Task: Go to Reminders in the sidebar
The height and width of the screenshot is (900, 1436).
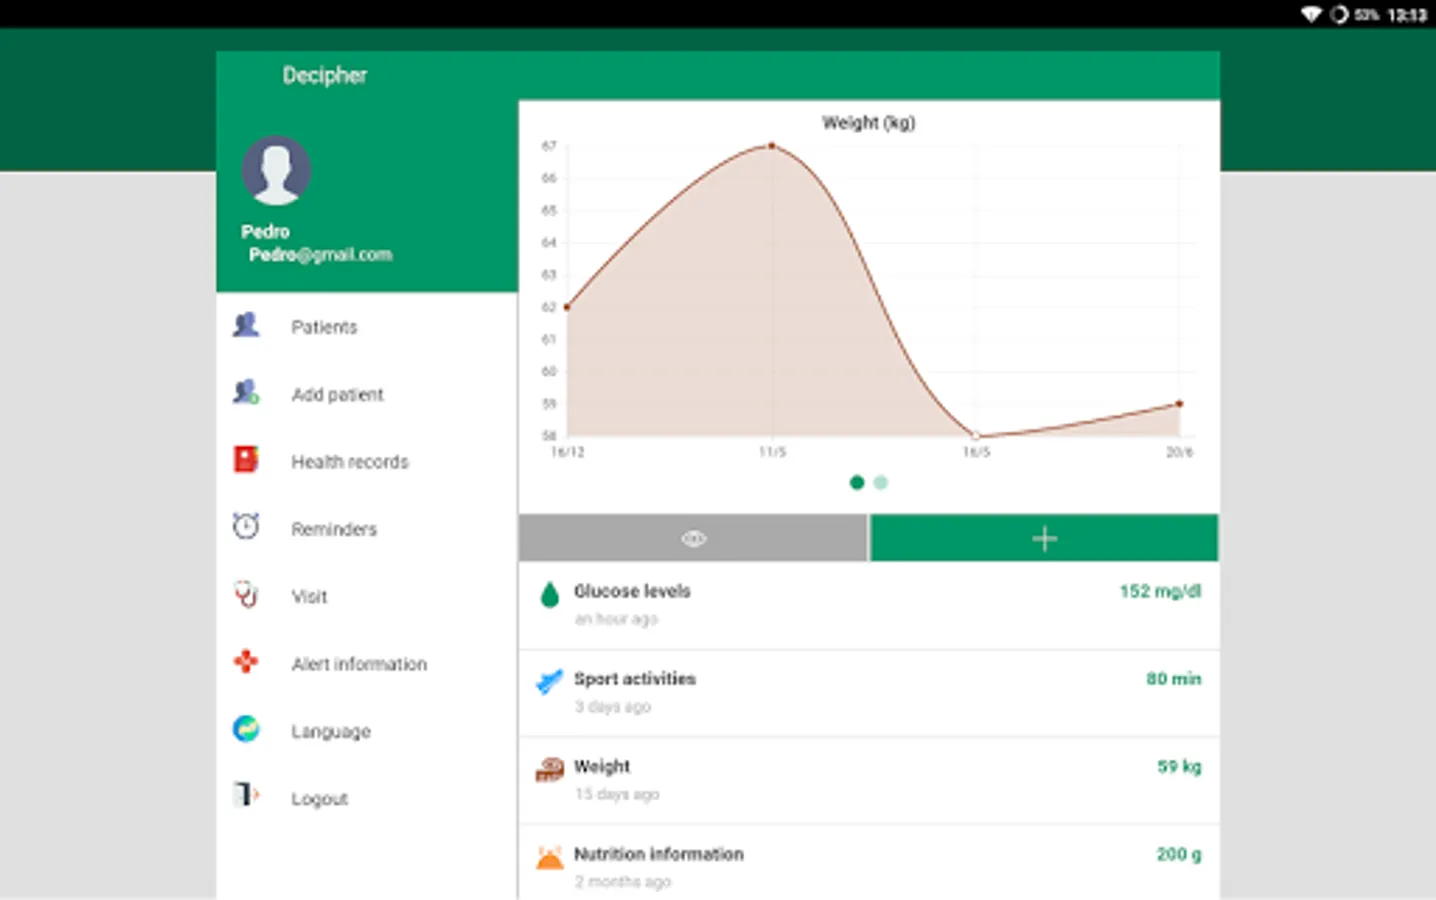Action: tap(367, 528)
